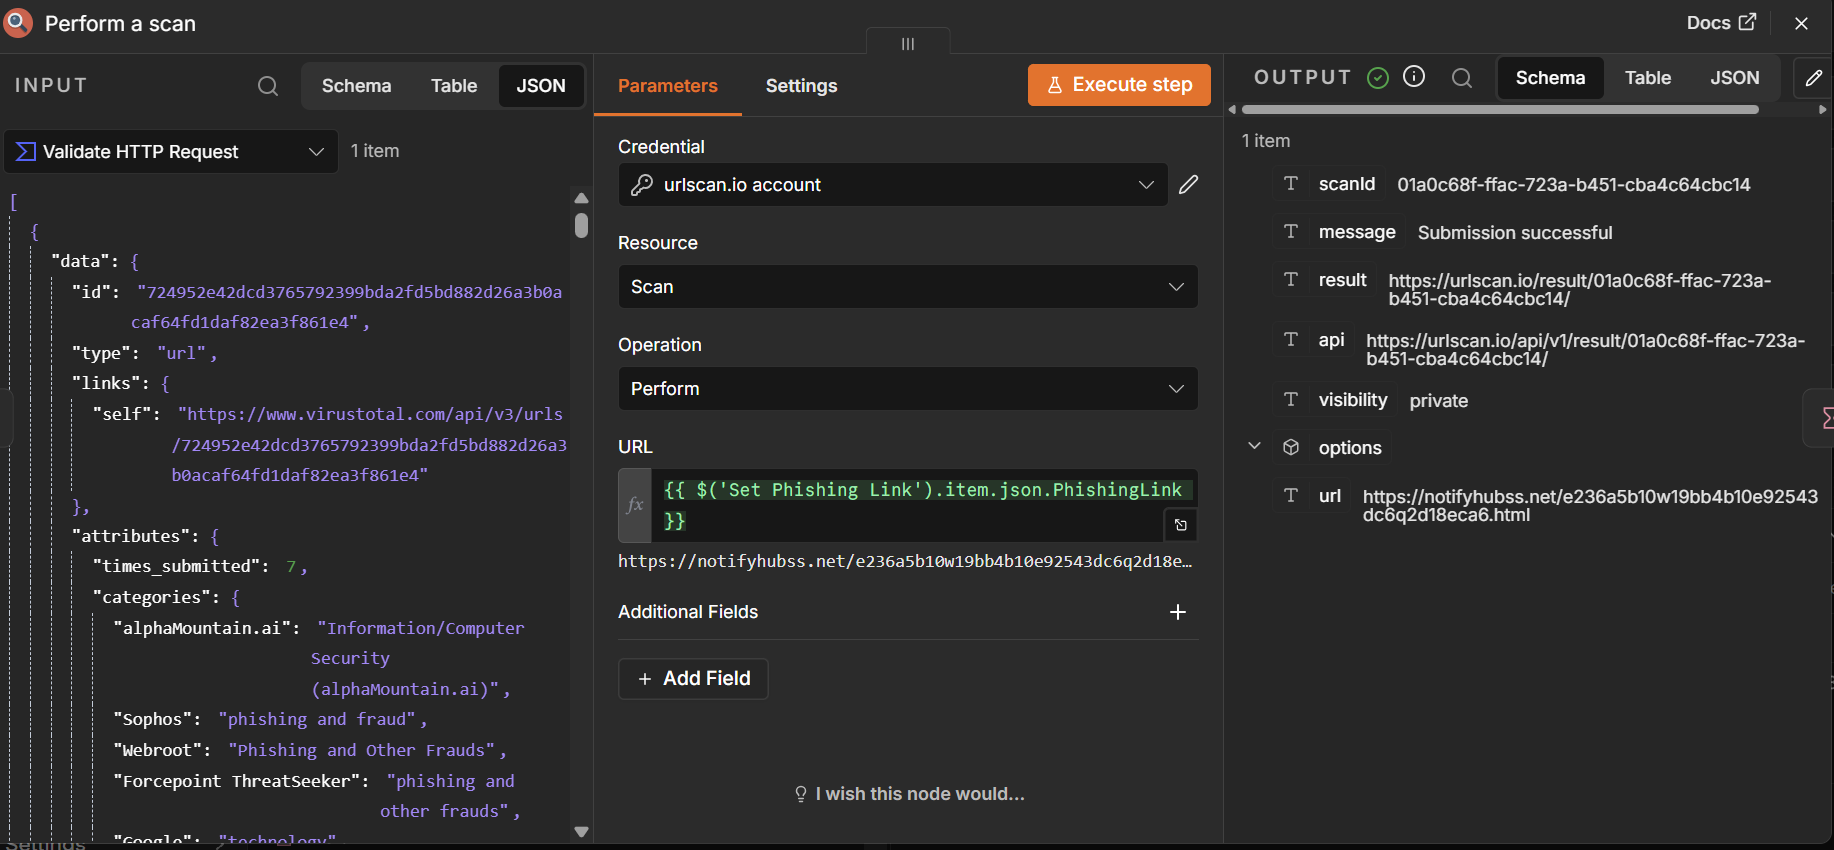Click the output horizontal scrollbar
Screen dimensions: 1834x850
click(1500, 110)
